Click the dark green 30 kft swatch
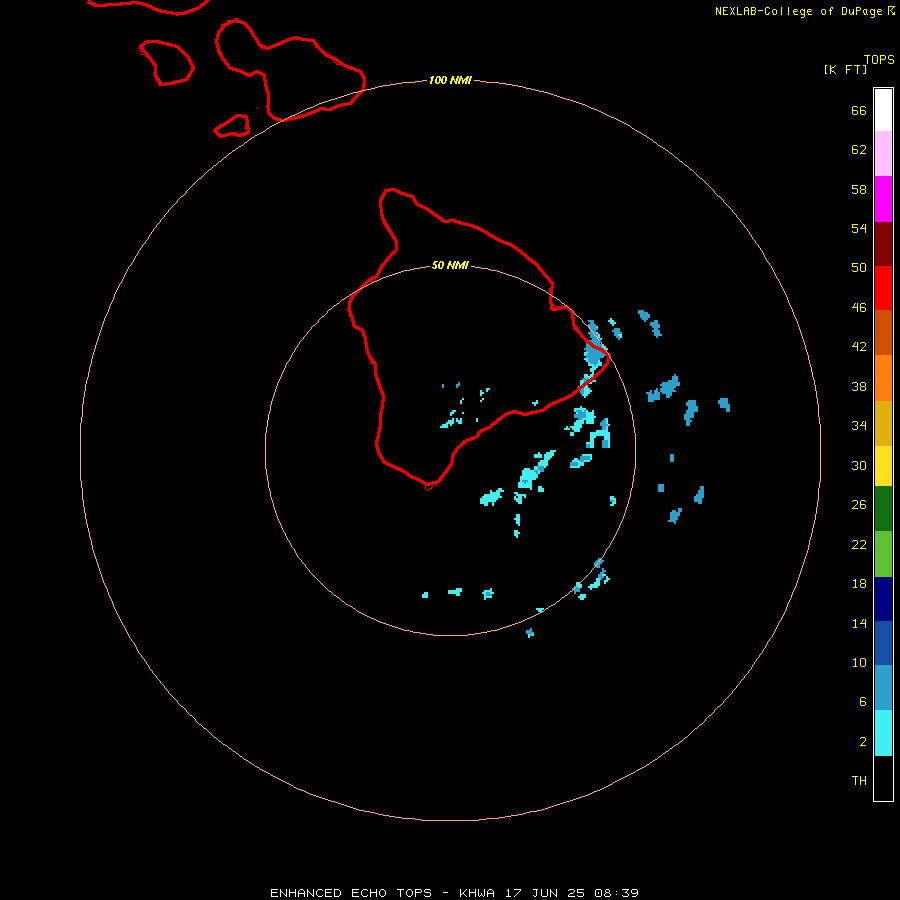This screenshot has width=900, height=900. pyautogui.click(x=883, y=509)
